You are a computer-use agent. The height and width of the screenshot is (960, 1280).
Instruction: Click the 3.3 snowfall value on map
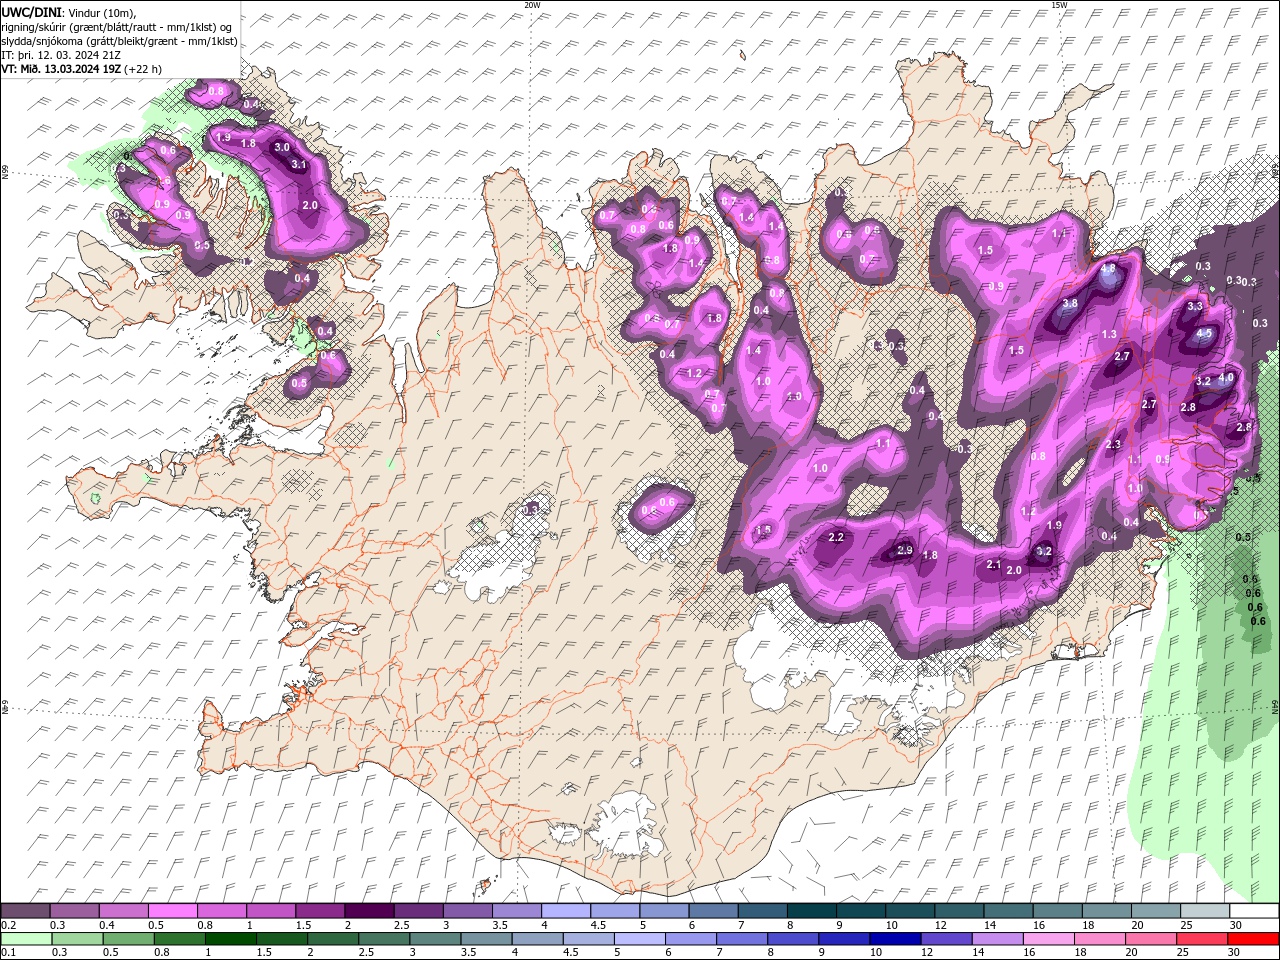(1194, 306)
